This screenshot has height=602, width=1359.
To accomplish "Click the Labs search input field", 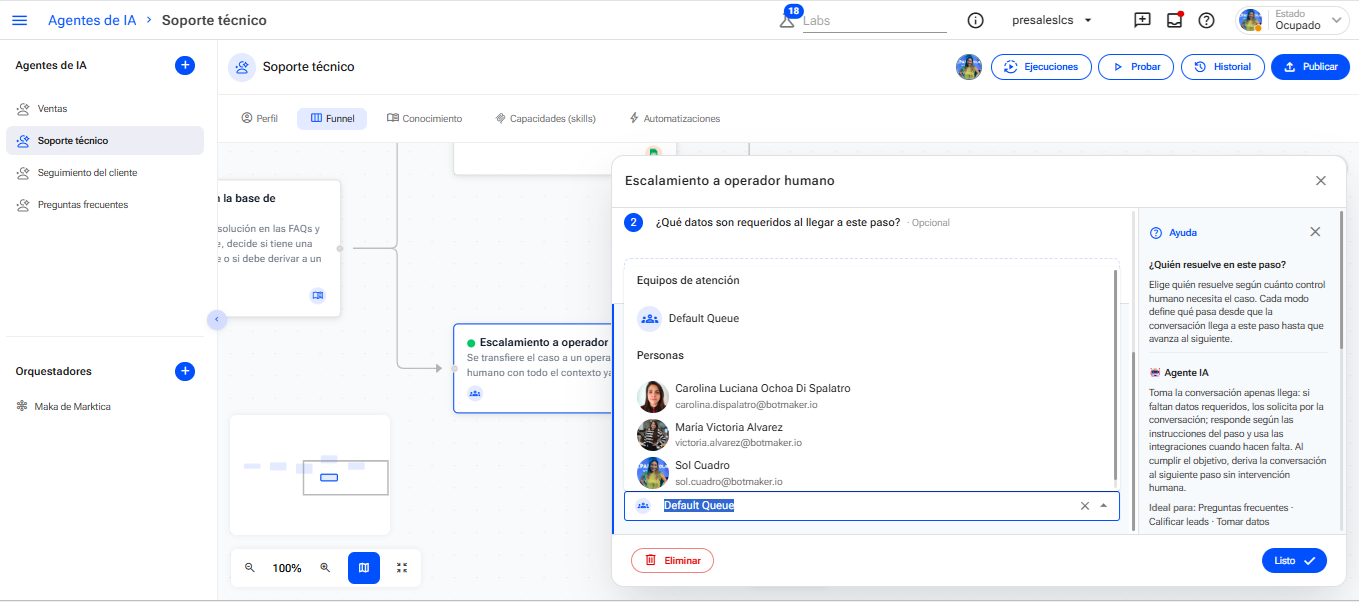I will click(874, 20).
